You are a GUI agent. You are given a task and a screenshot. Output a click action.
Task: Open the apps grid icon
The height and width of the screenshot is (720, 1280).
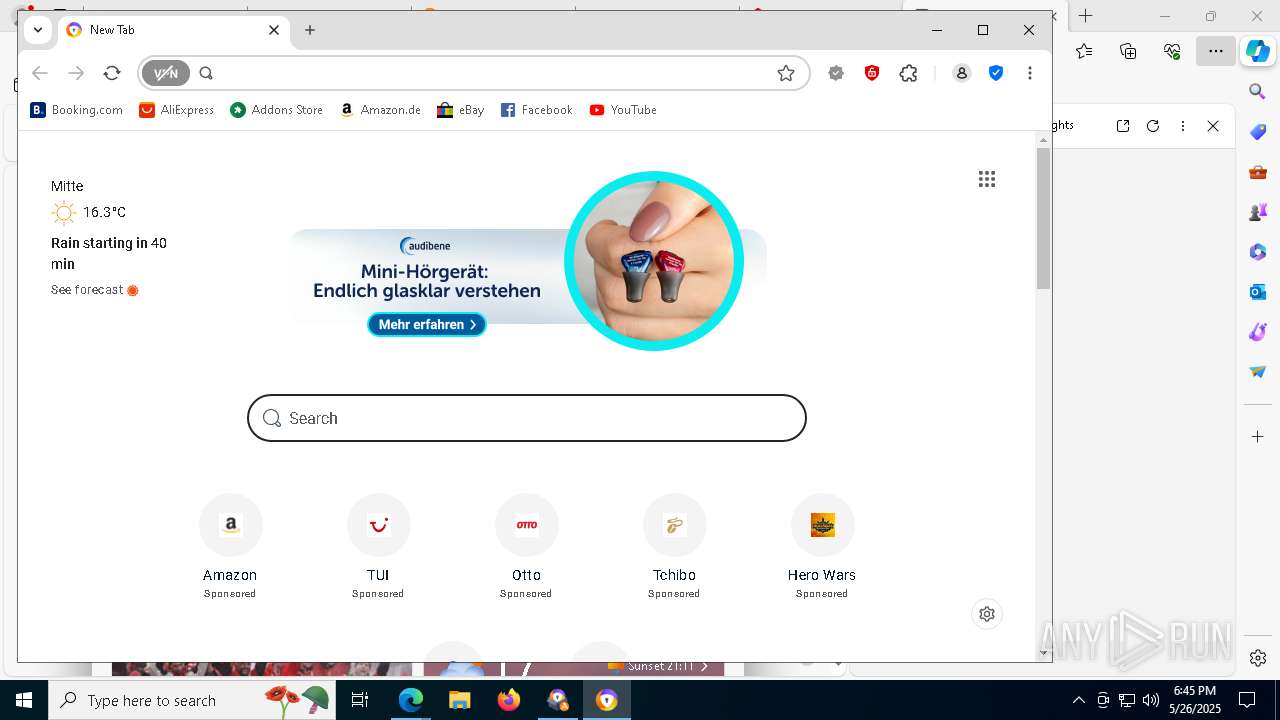pyautogui.click(x=987, y=179)
